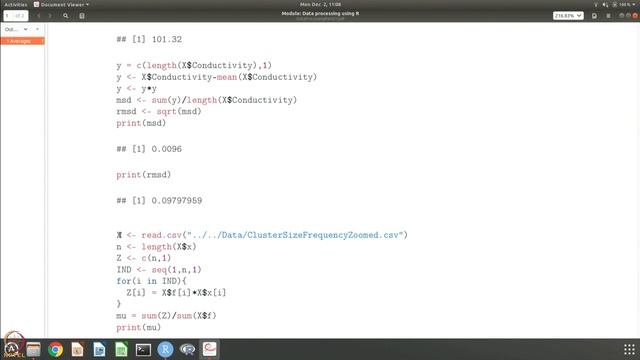Click the line 'mu = sum(Z)/sum(X$f)'

[166, 316]
